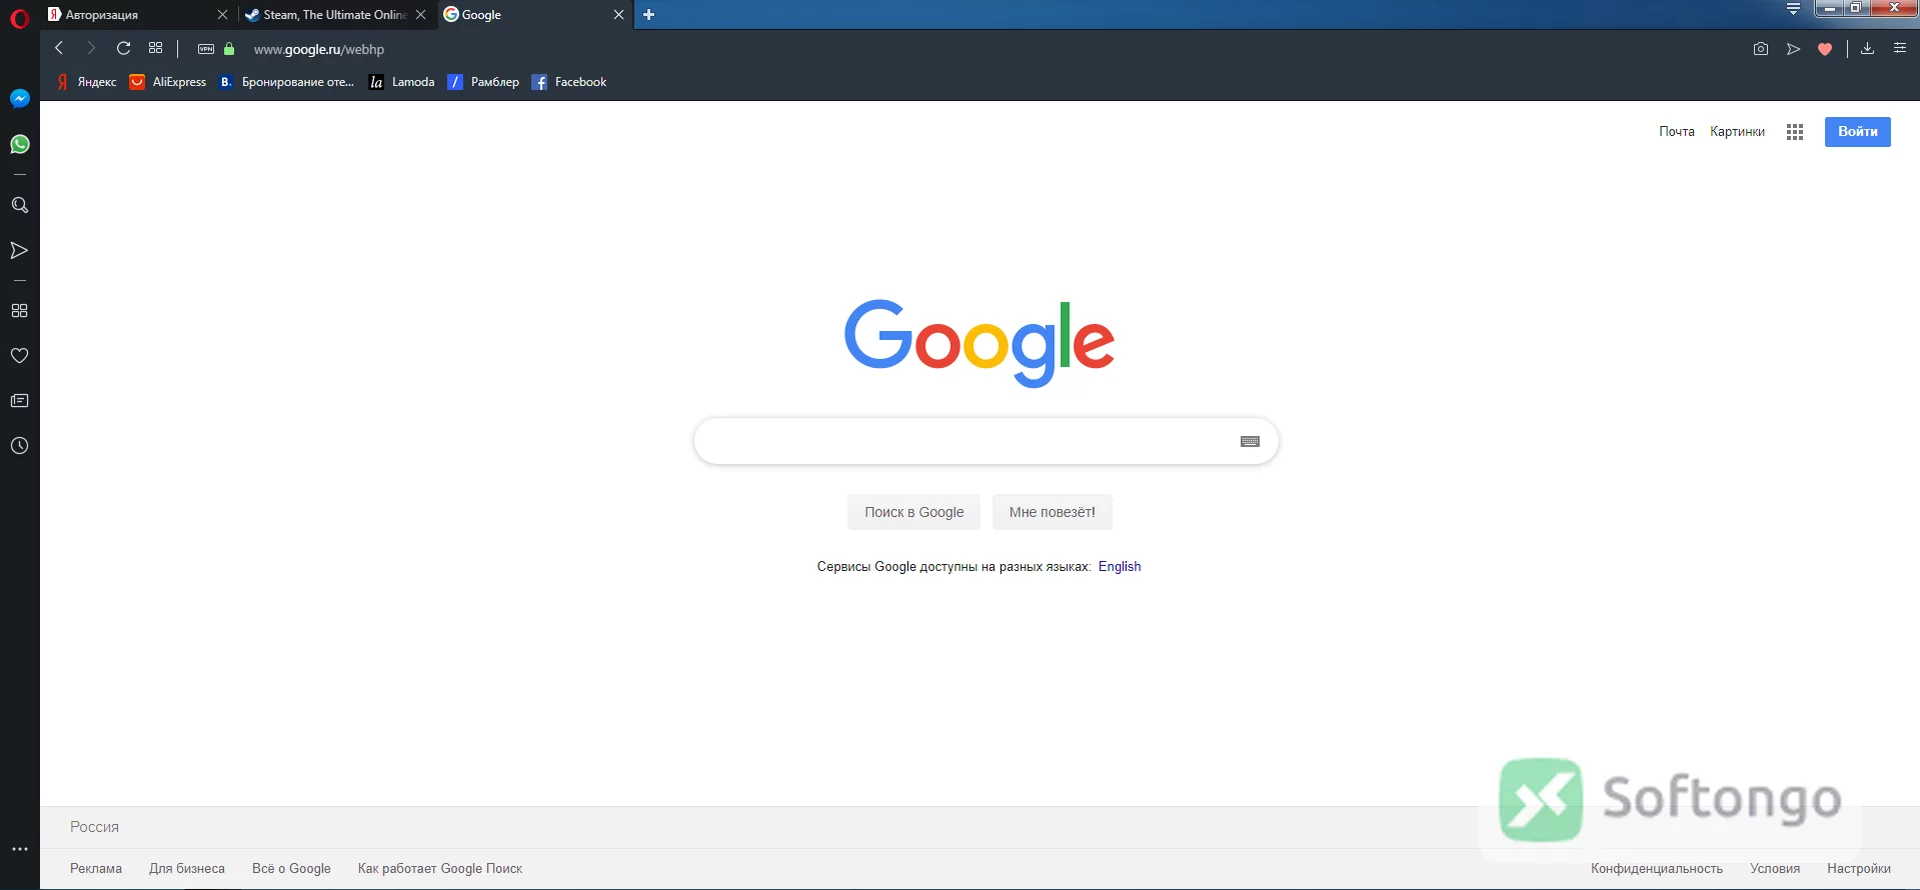This screenshot has width=1920, height=890.
Task: Open WhatsApp in the Opera sidebar
Action: (x=19, y=144)
